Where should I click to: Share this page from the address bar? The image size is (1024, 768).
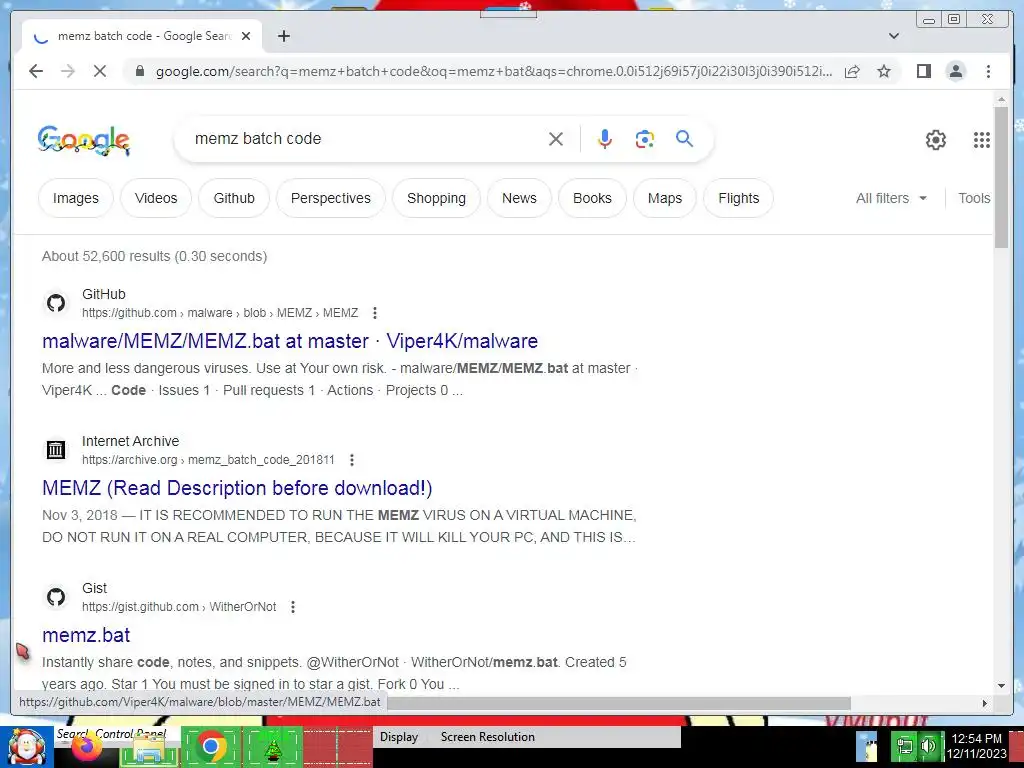coord(852,71)
